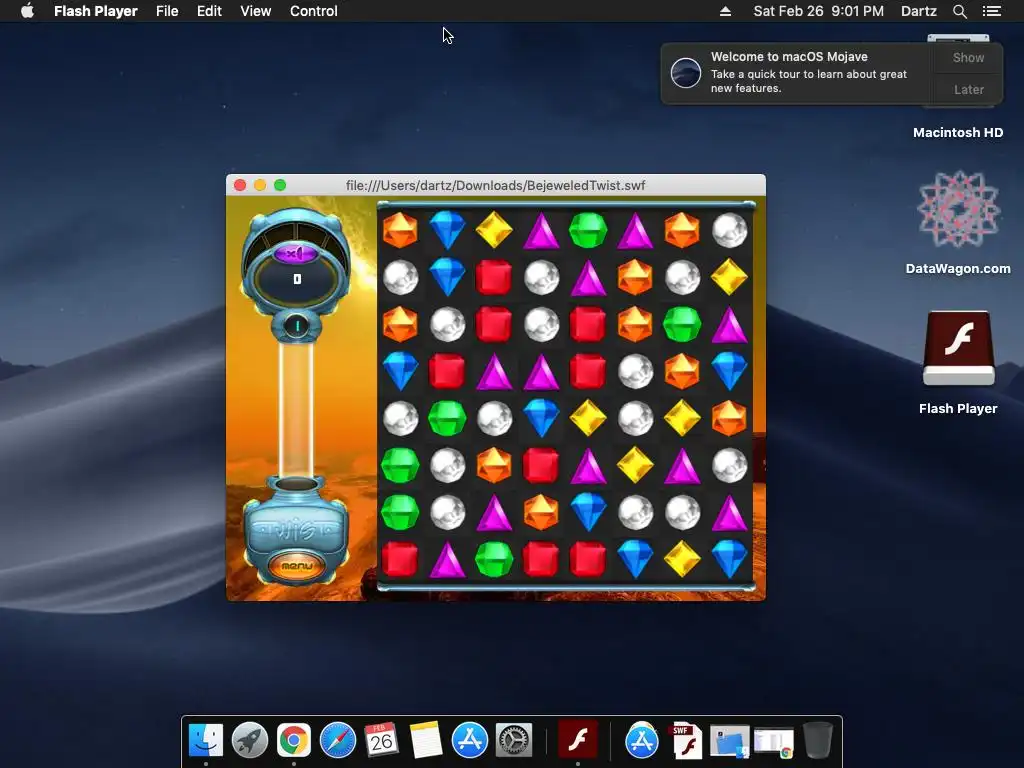The width and height of the screenshot is (1024, 768).
Task: Select the red gem in the sixth row
Action: [541, 465]
